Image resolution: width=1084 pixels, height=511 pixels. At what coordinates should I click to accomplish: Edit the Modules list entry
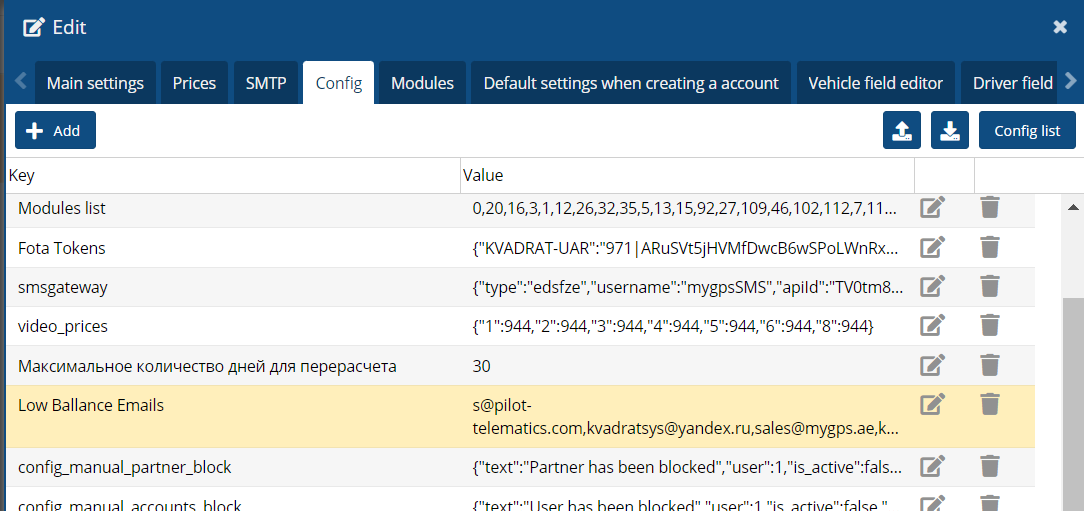[x=932, y=208]
